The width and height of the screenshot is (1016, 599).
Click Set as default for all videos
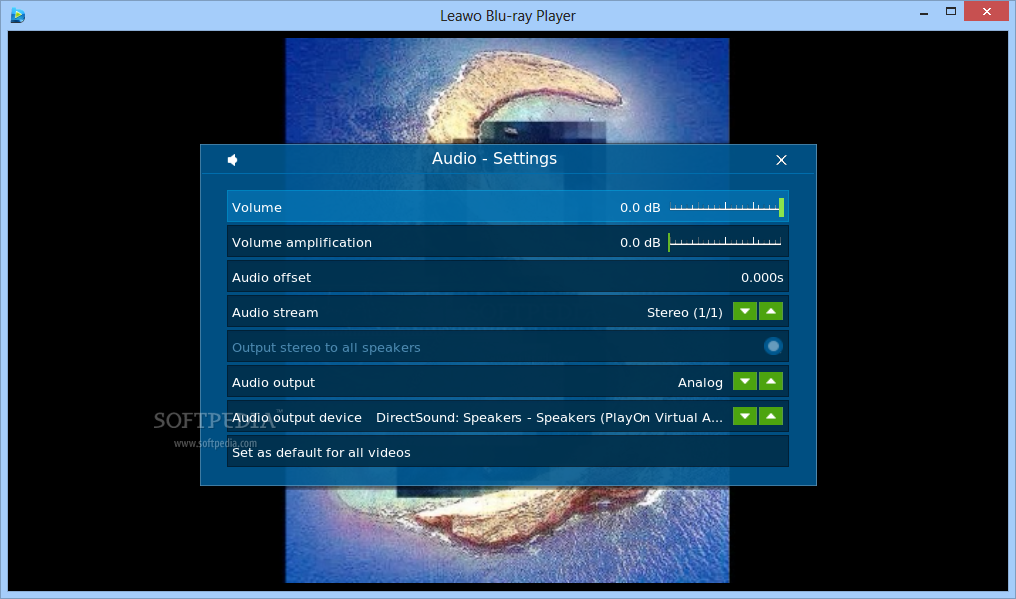507,452
